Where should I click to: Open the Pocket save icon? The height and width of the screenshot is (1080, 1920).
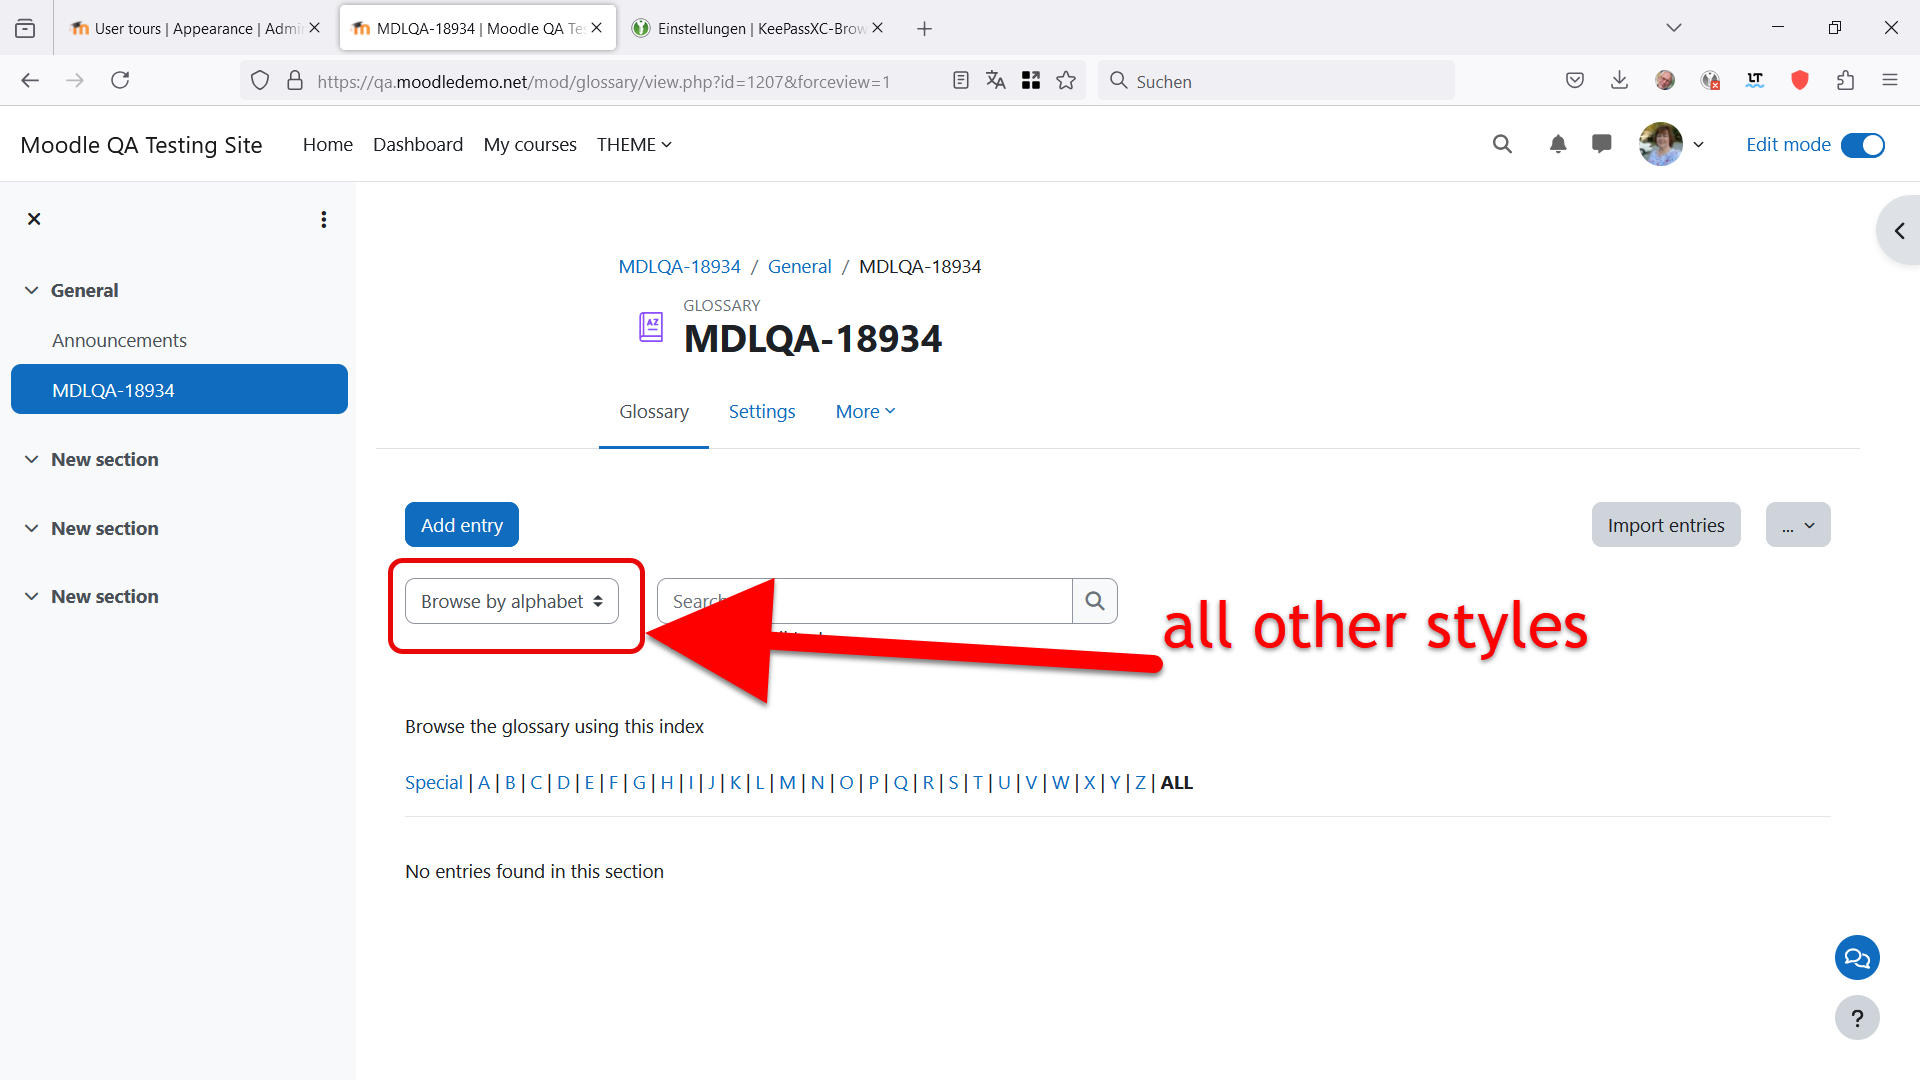click(1575, 81)
